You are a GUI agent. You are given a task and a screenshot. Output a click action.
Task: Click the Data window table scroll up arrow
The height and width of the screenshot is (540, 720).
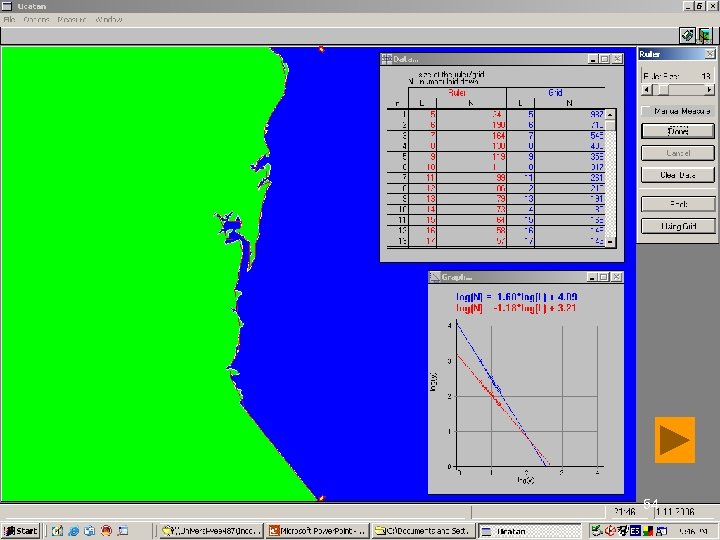[610, 114]
